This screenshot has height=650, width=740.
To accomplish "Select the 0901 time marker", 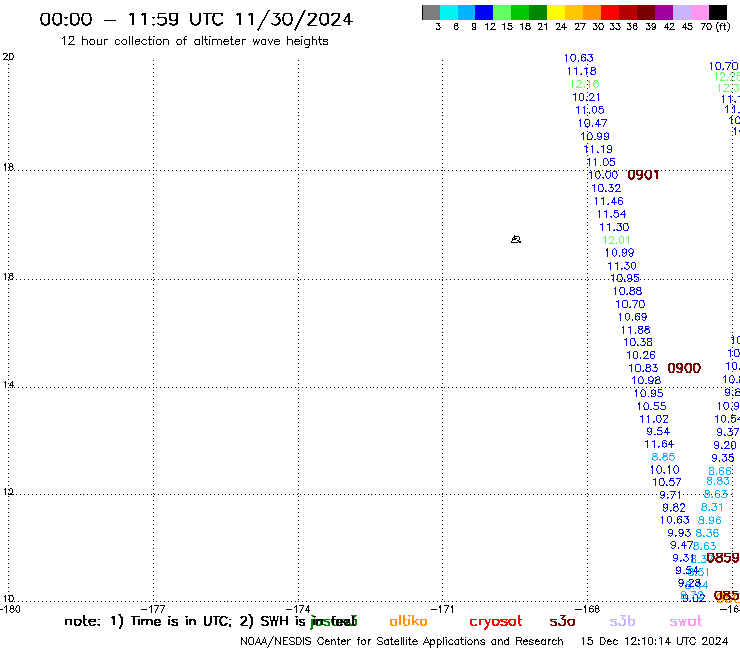I will point(643,175).
